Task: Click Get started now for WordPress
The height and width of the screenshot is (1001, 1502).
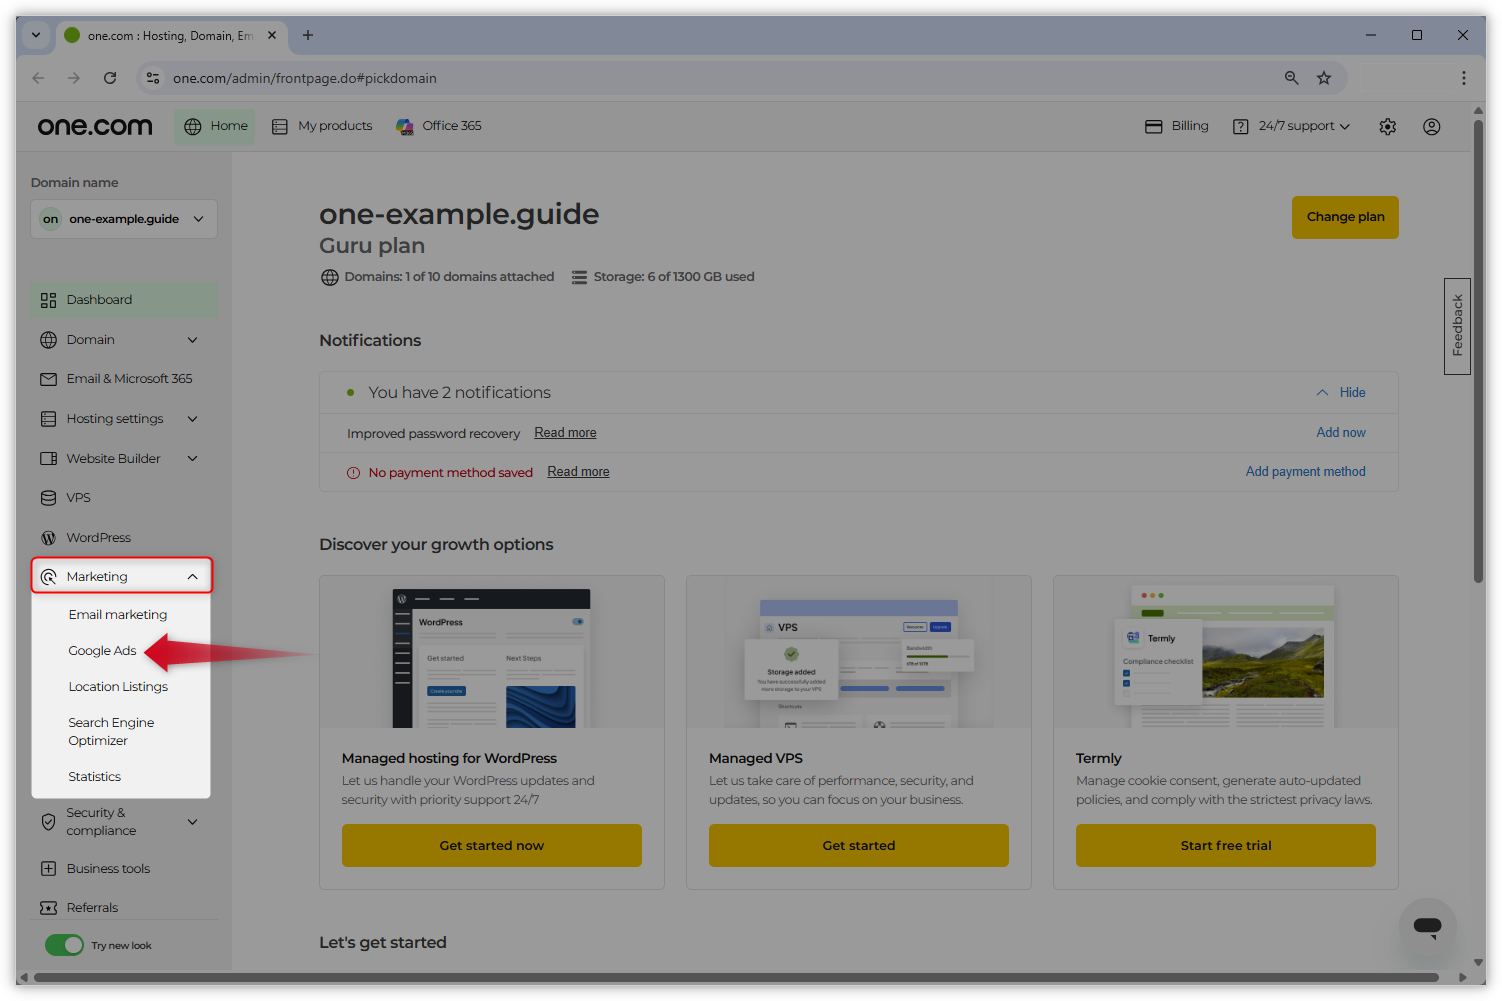Action: tap(492, 845)
